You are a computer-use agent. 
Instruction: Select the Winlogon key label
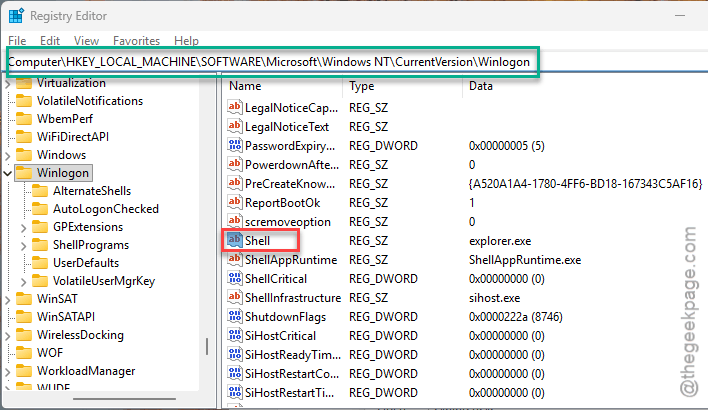tap(63, 173)
